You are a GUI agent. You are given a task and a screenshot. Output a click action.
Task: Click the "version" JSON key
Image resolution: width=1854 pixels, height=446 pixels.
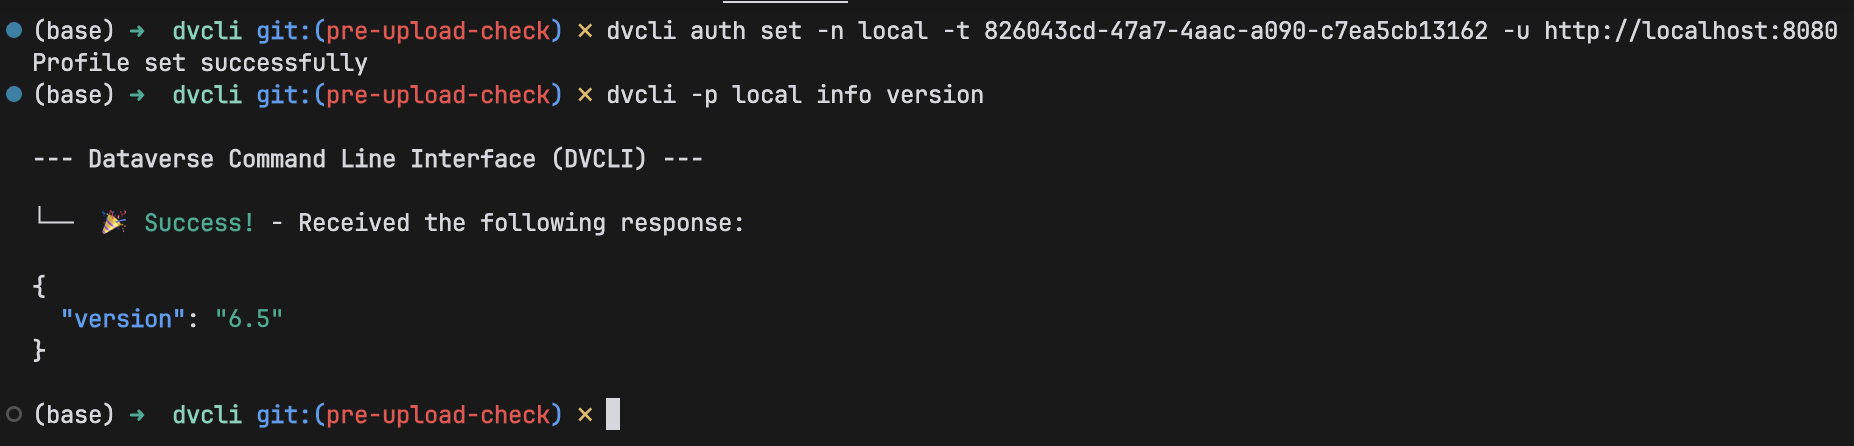[x=123, y=319]
